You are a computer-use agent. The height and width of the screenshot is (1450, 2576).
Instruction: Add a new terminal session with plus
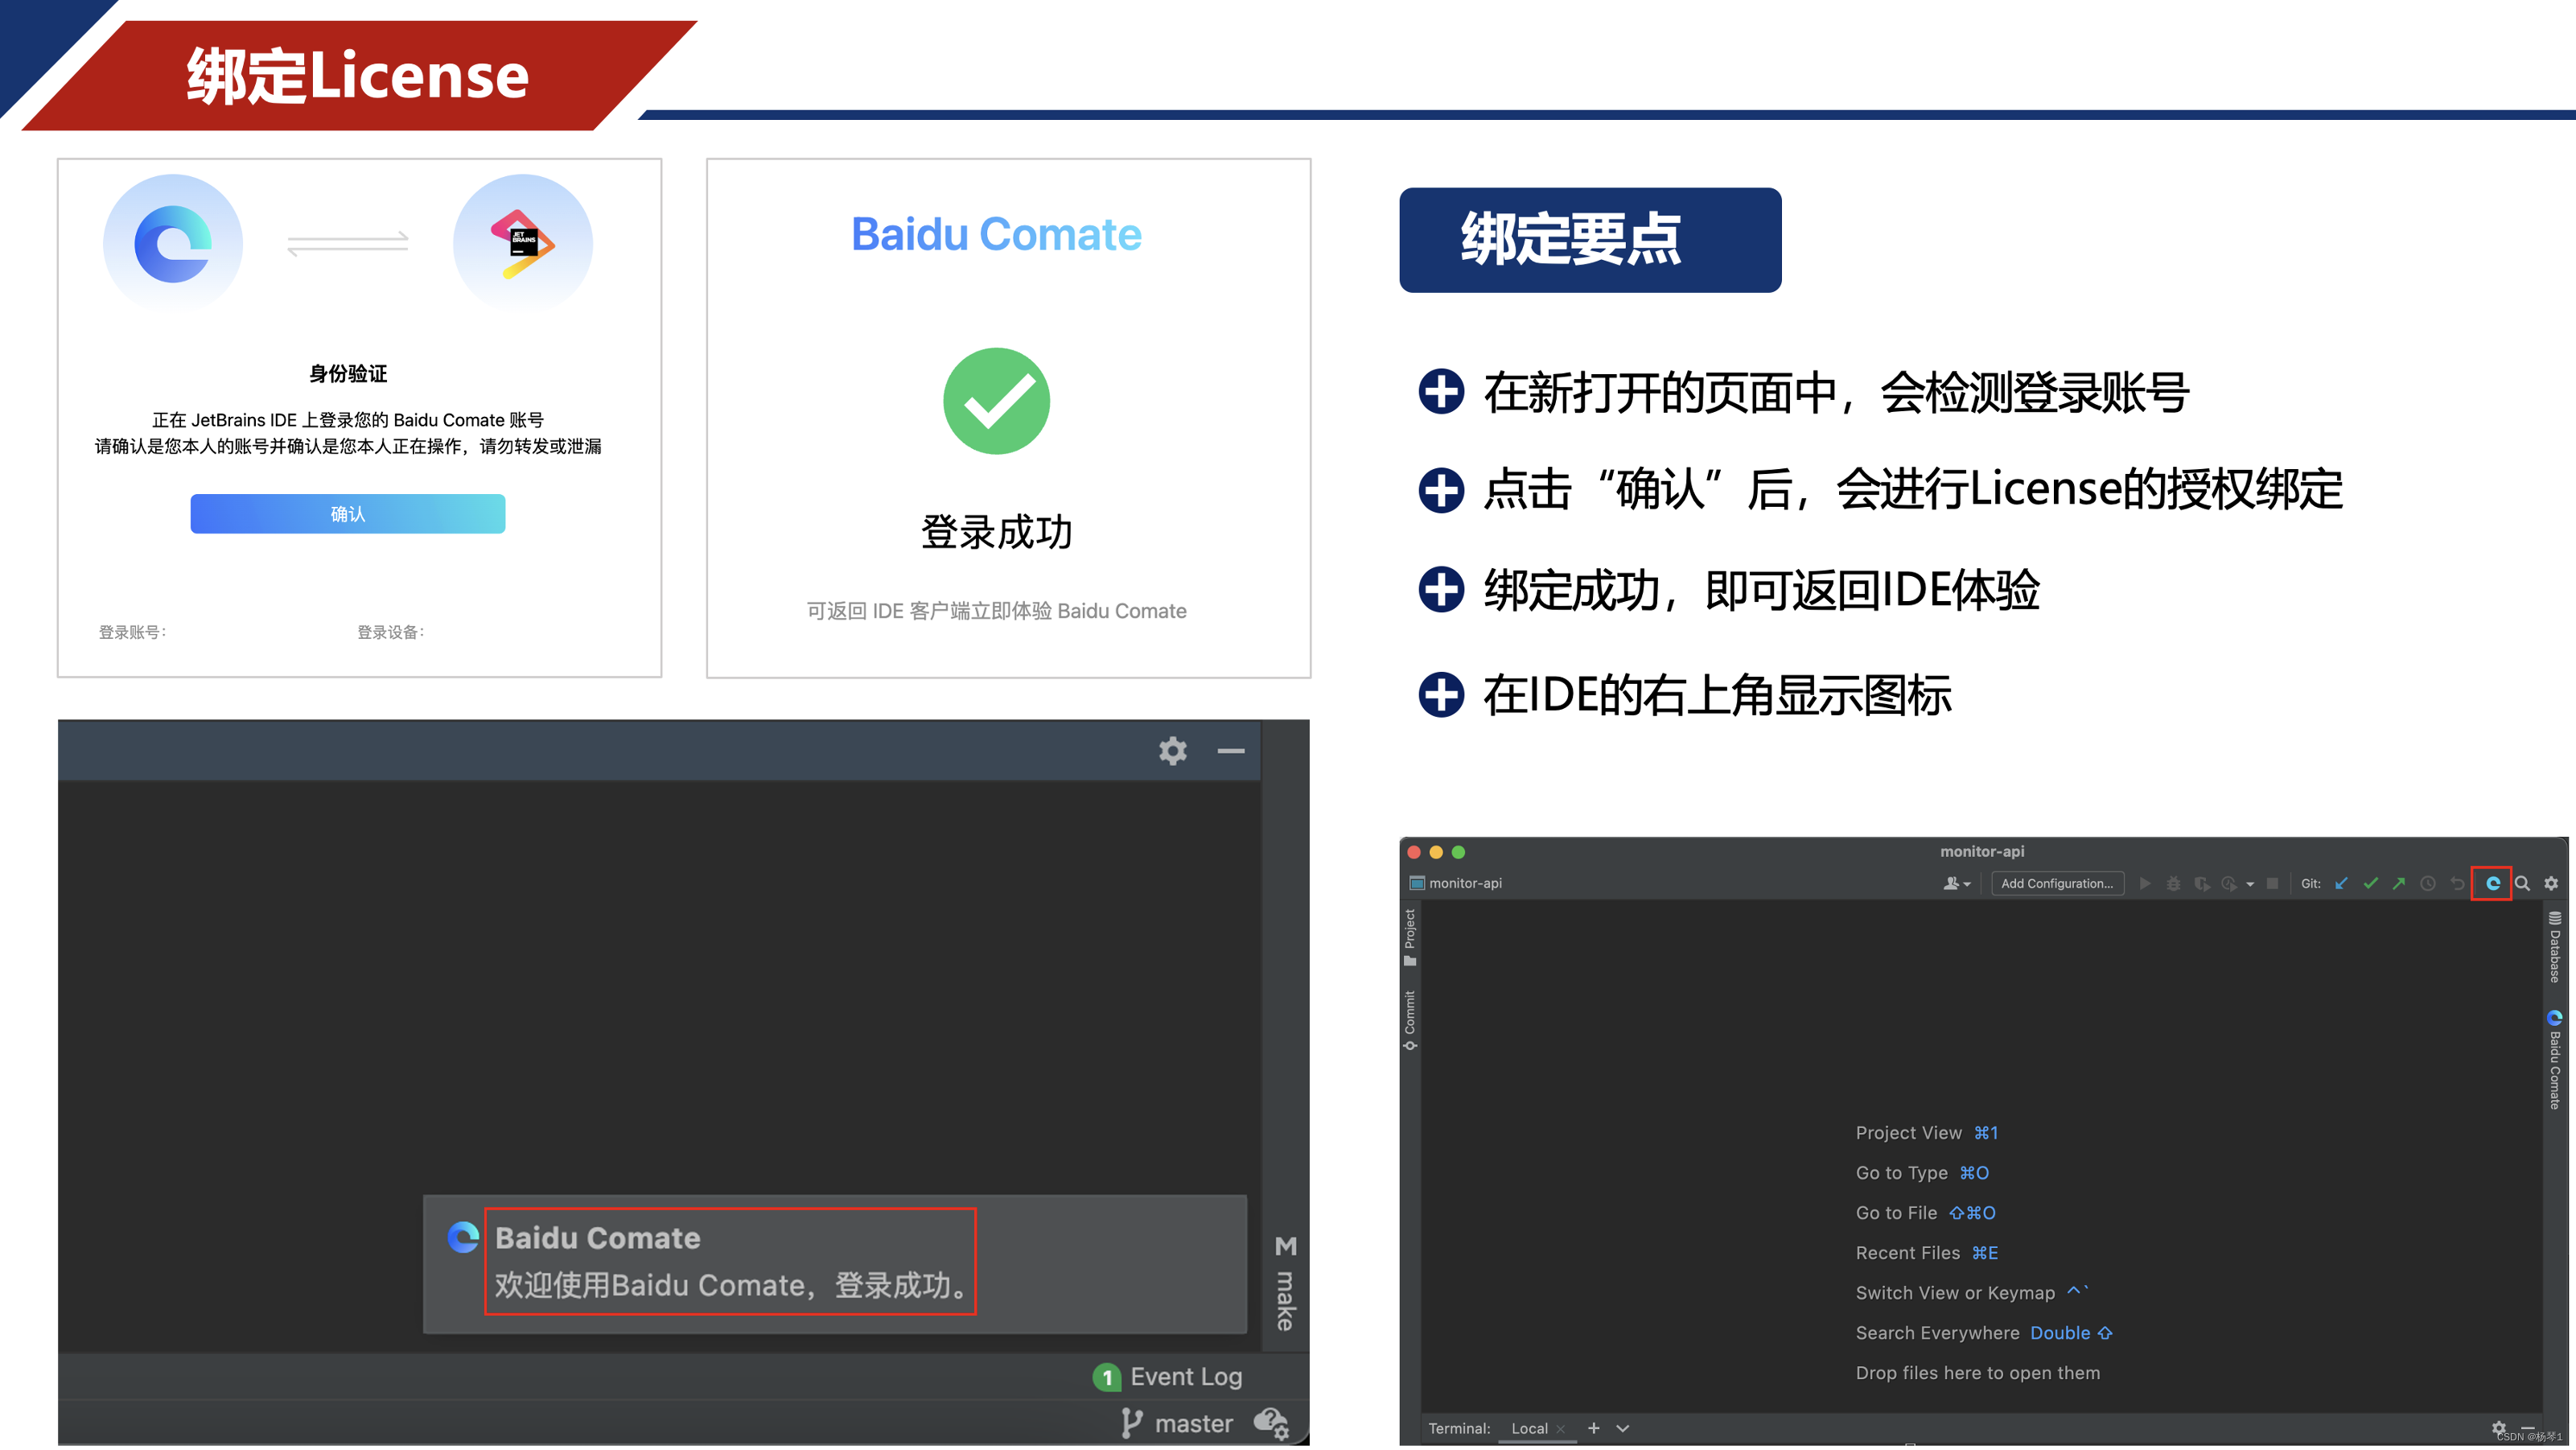1593,1428
